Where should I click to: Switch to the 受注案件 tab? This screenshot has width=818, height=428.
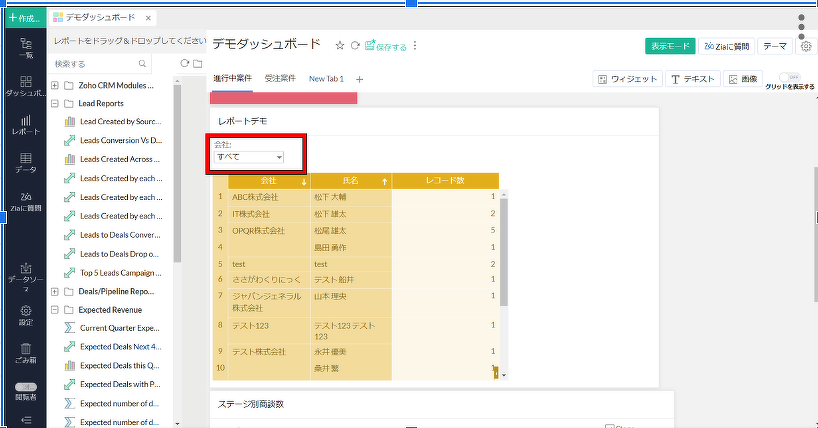click(x=281, y=78)
